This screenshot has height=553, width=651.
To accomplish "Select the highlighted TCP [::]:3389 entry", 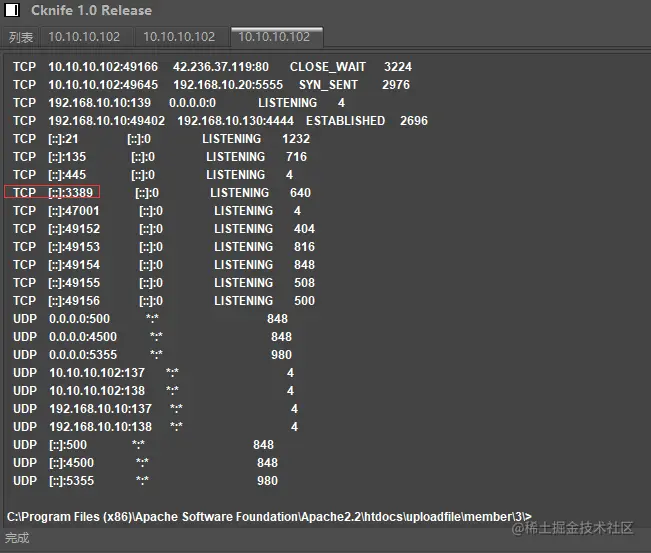I will [x=52, y=192].
